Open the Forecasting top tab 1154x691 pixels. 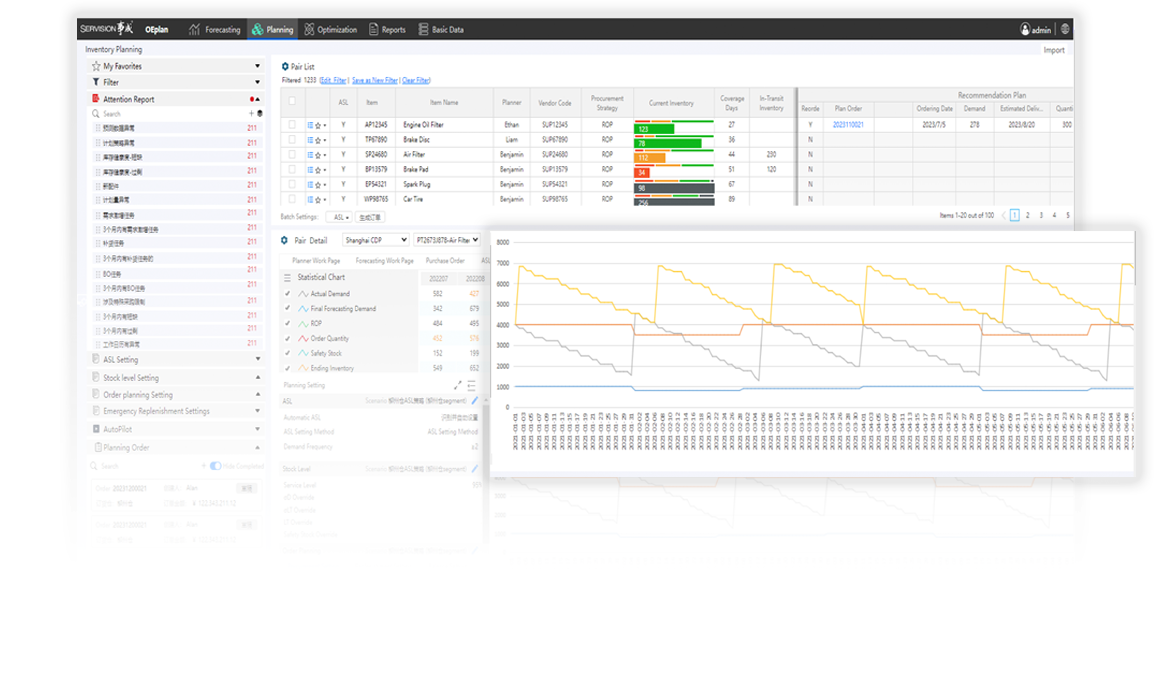tap(215, 29)
